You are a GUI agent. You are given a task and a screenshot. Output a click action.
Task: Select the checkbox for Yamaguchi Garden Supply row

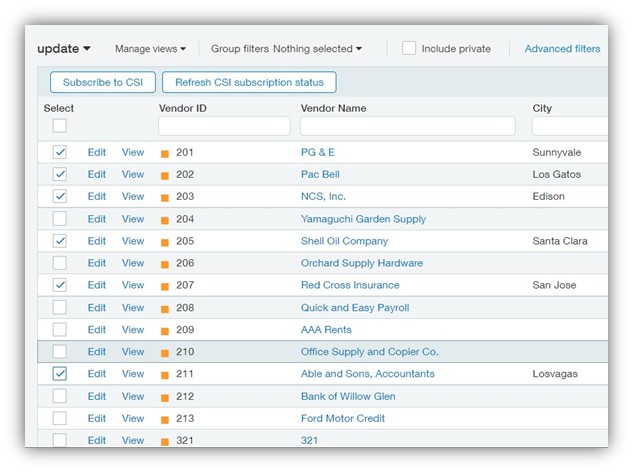(x=60, y=219)
